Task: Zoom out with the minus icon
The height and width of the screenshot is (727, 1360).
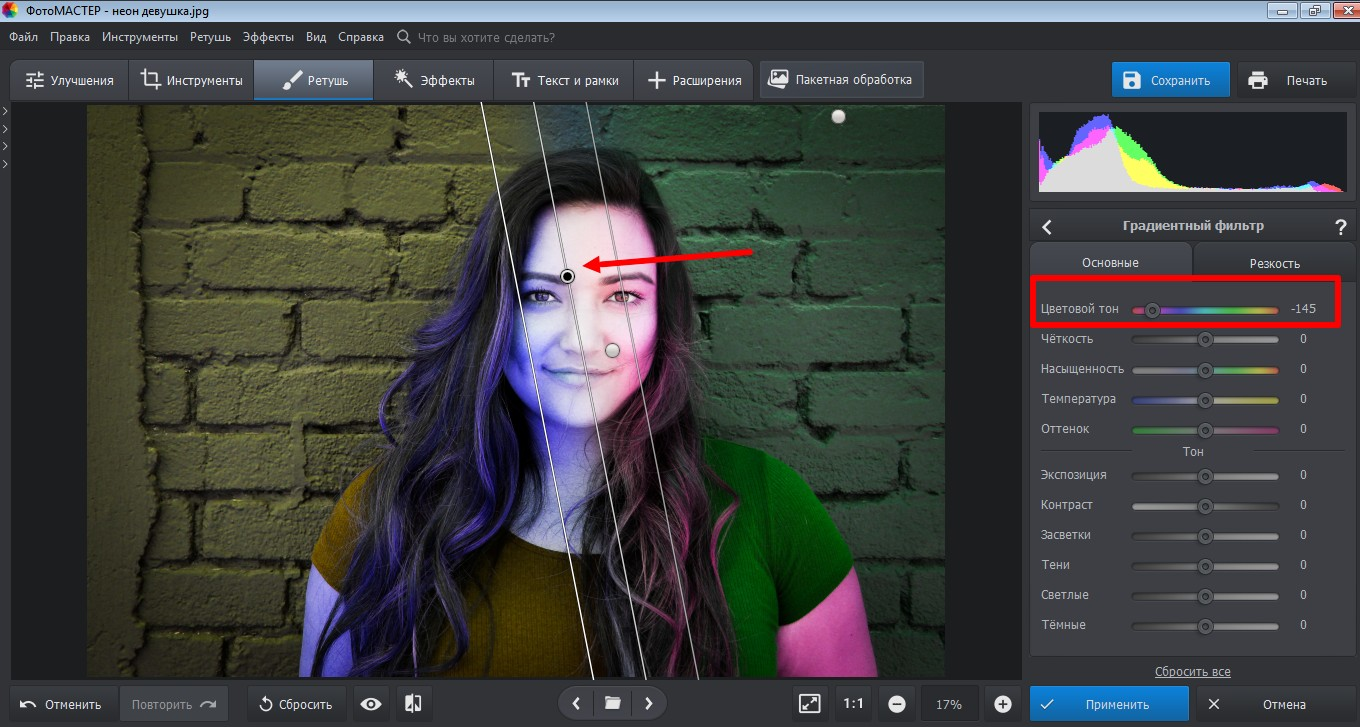Action: [x=897, y=704]
